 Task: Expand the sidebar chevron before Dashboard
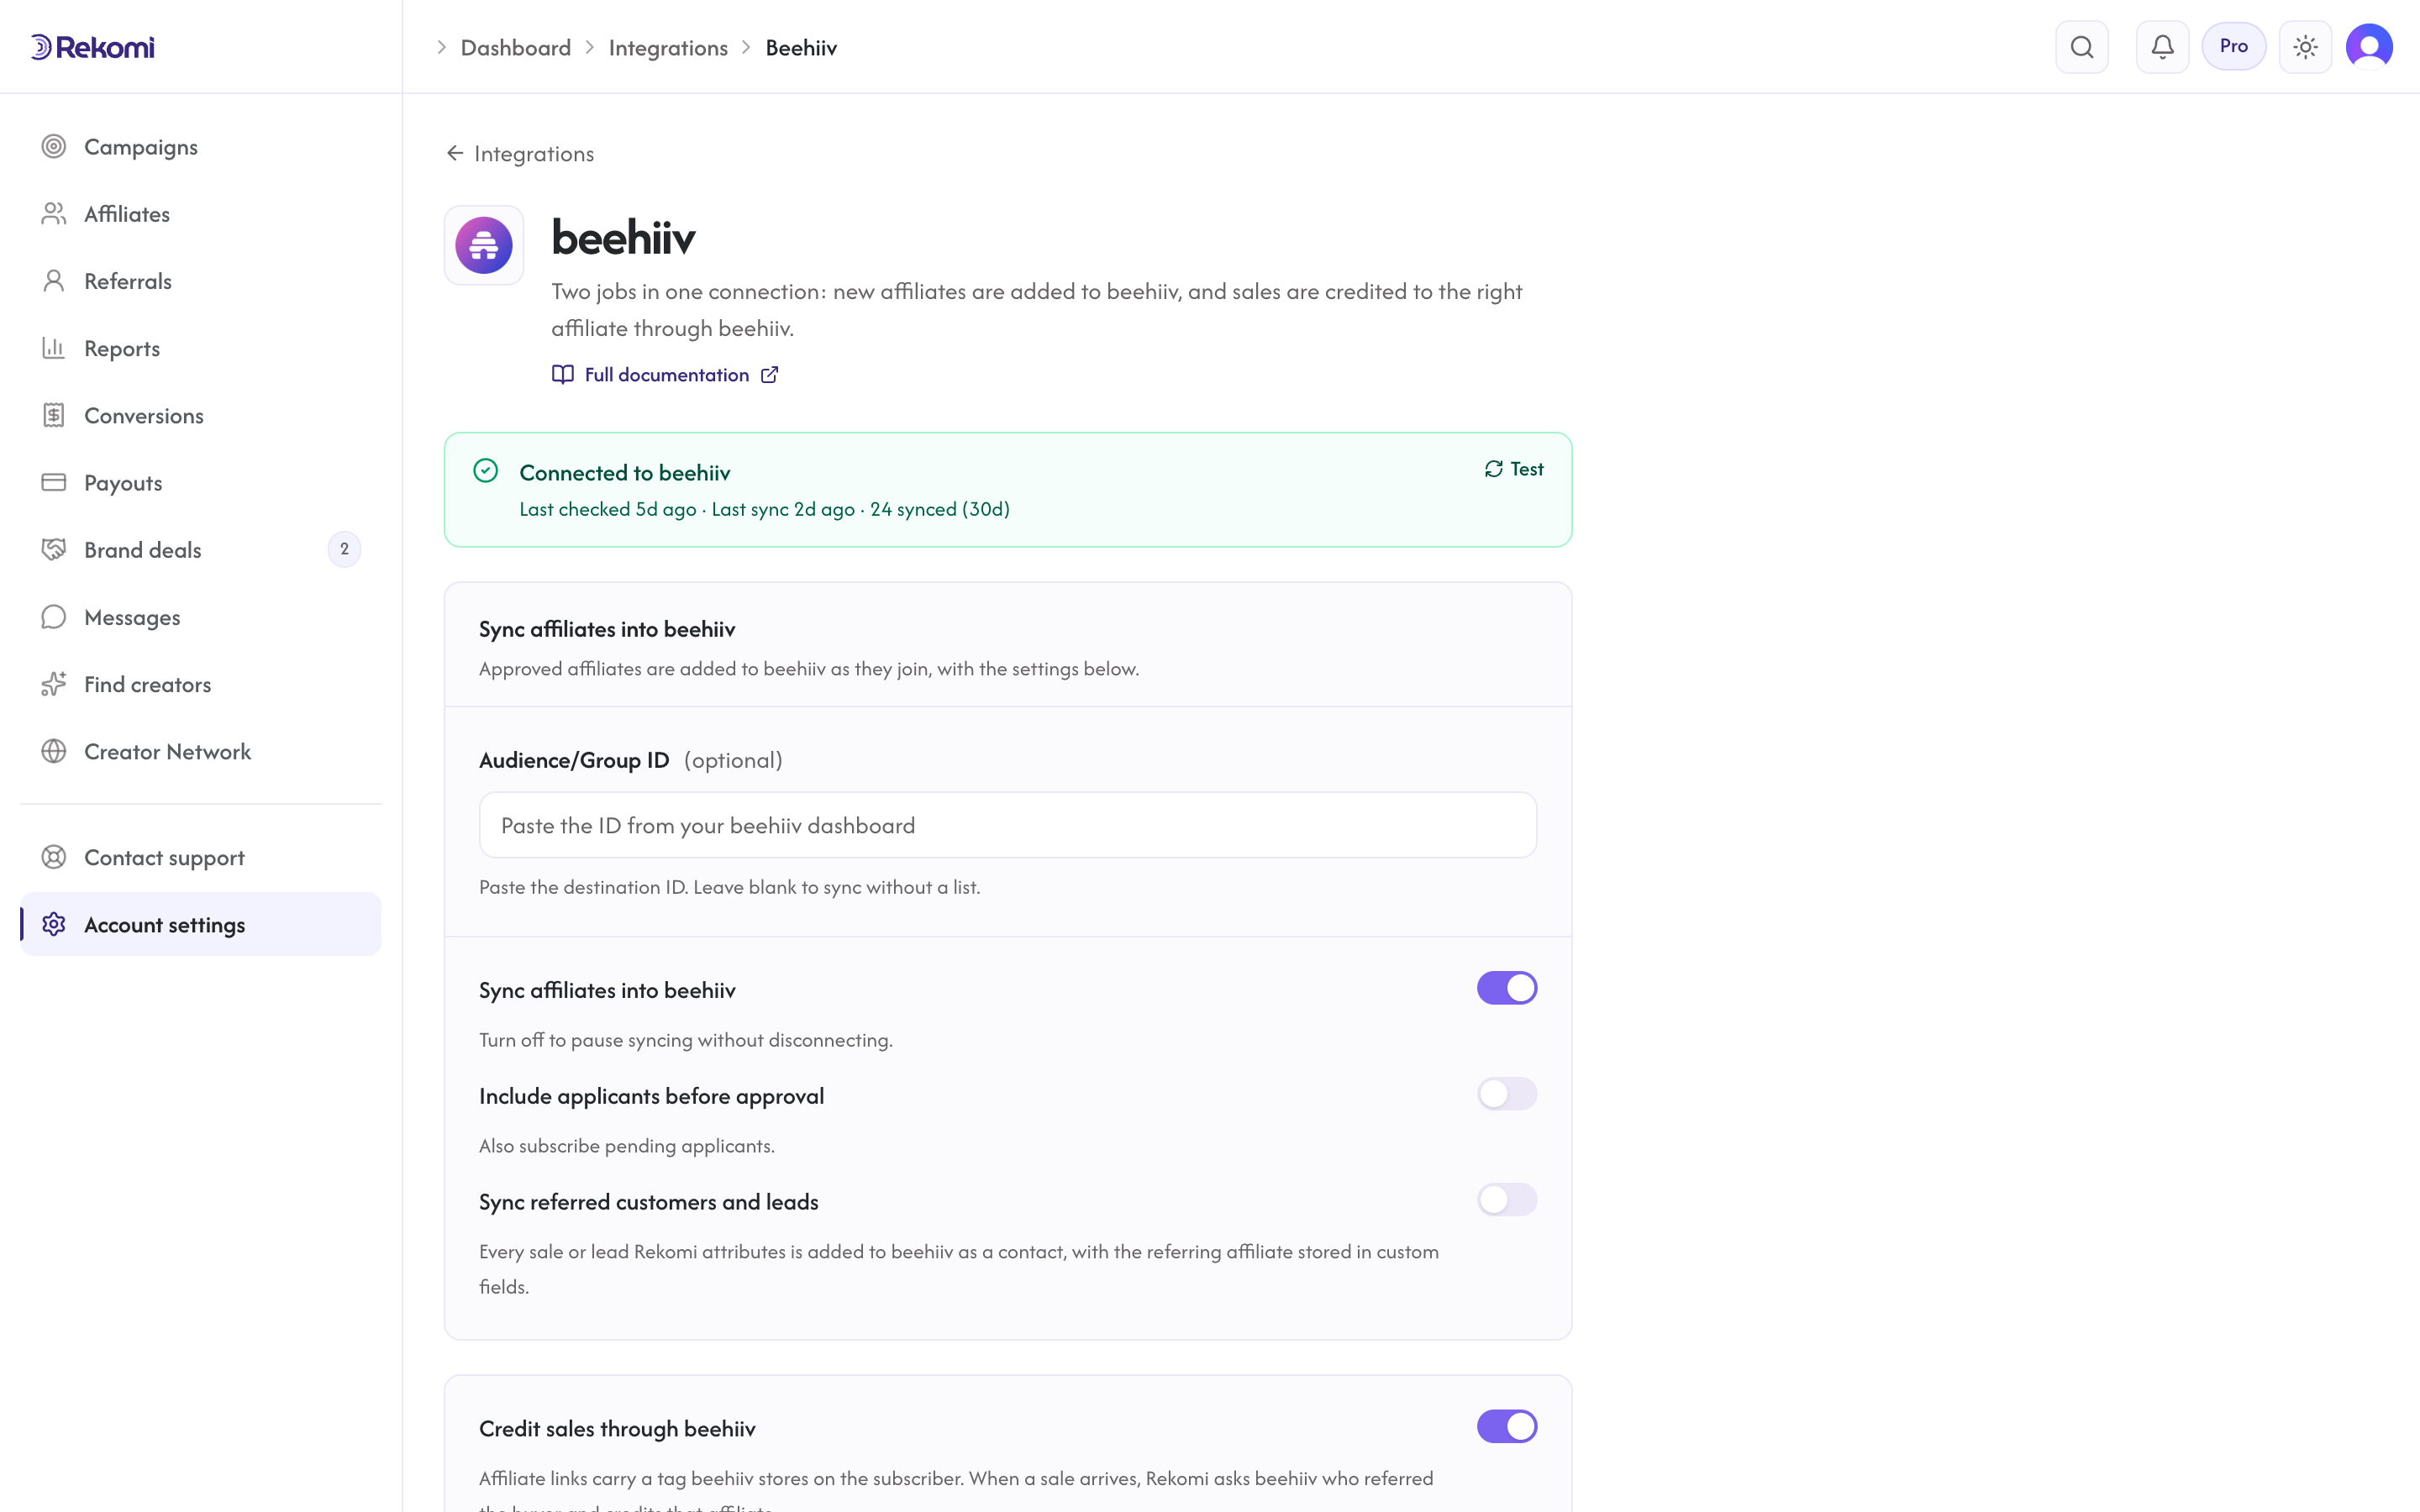click(441, 47)
